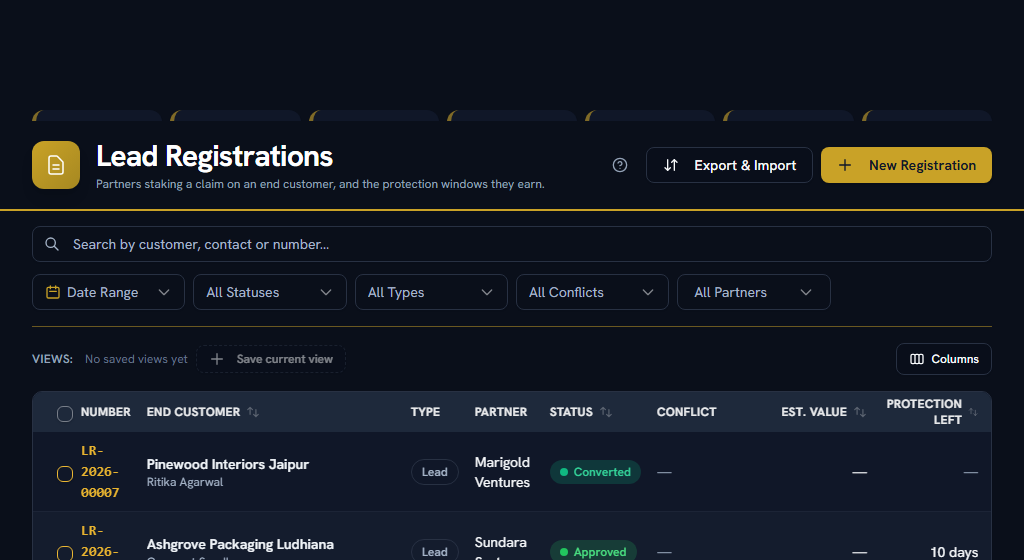This screenshot has width=1024, height=560.
Task: Click the columns icon beside Columns label
Action: tap(917, 359)
